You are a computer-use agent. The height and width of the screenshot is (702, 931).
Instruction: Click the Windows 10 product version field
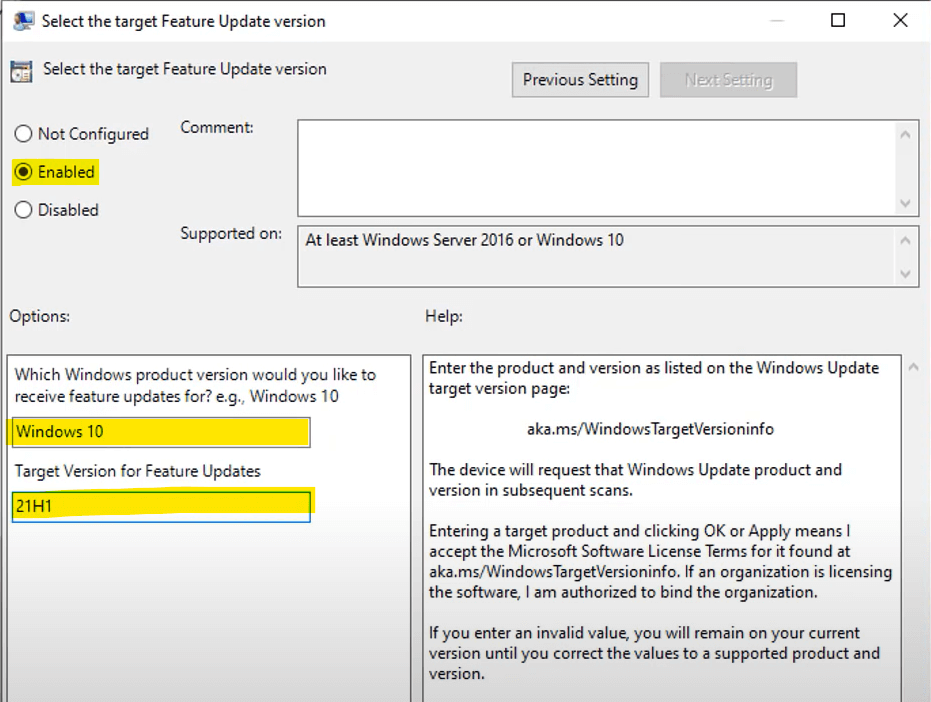[161, 432]
